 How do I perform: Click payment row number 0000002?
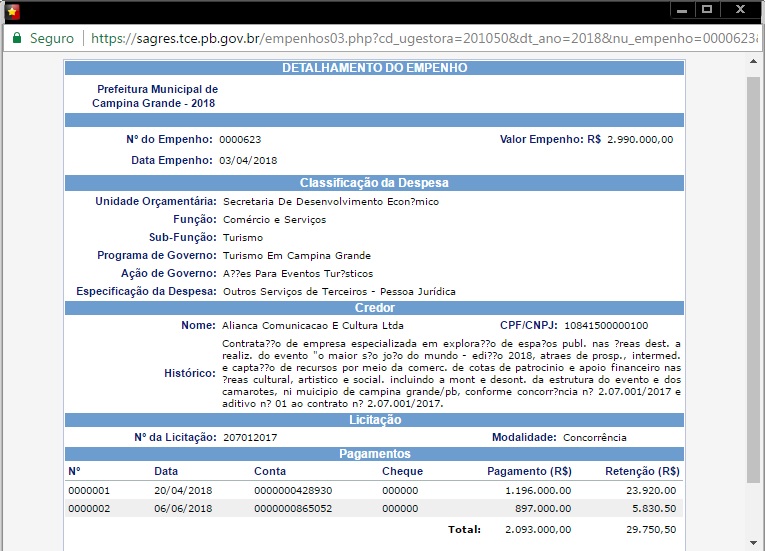coord(89,509)
